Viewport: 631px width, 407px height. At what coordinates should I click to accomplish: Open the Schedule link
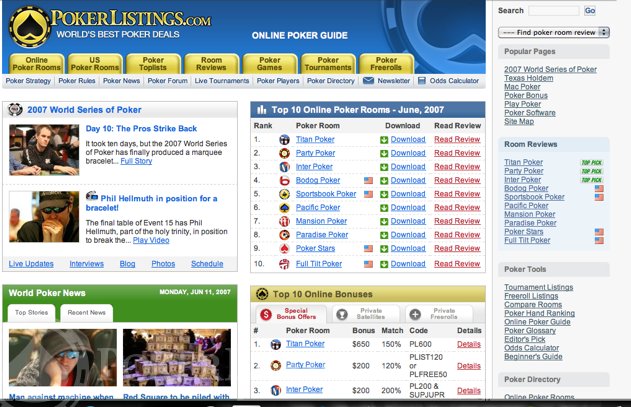tap(207, 264)
